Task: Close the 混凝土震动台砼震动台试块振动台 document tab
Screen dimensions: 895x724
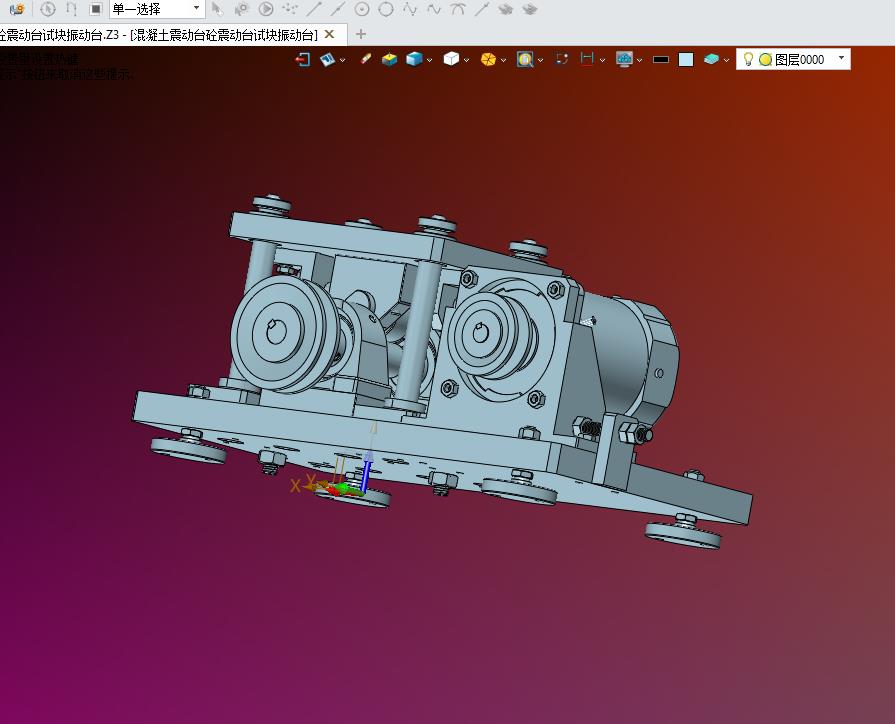Action: pos(329,34)
